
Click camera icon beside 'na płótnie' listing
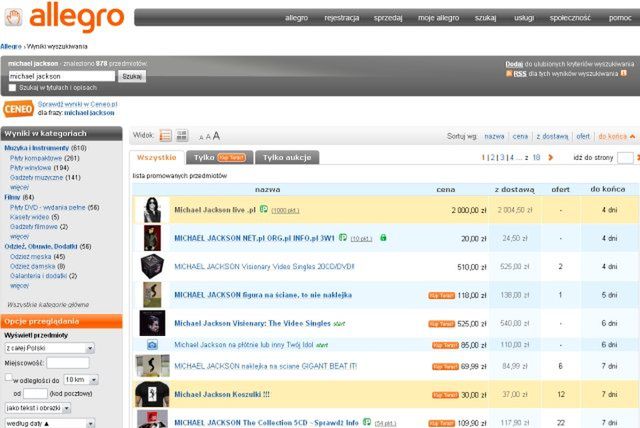[x=152, y=345]
